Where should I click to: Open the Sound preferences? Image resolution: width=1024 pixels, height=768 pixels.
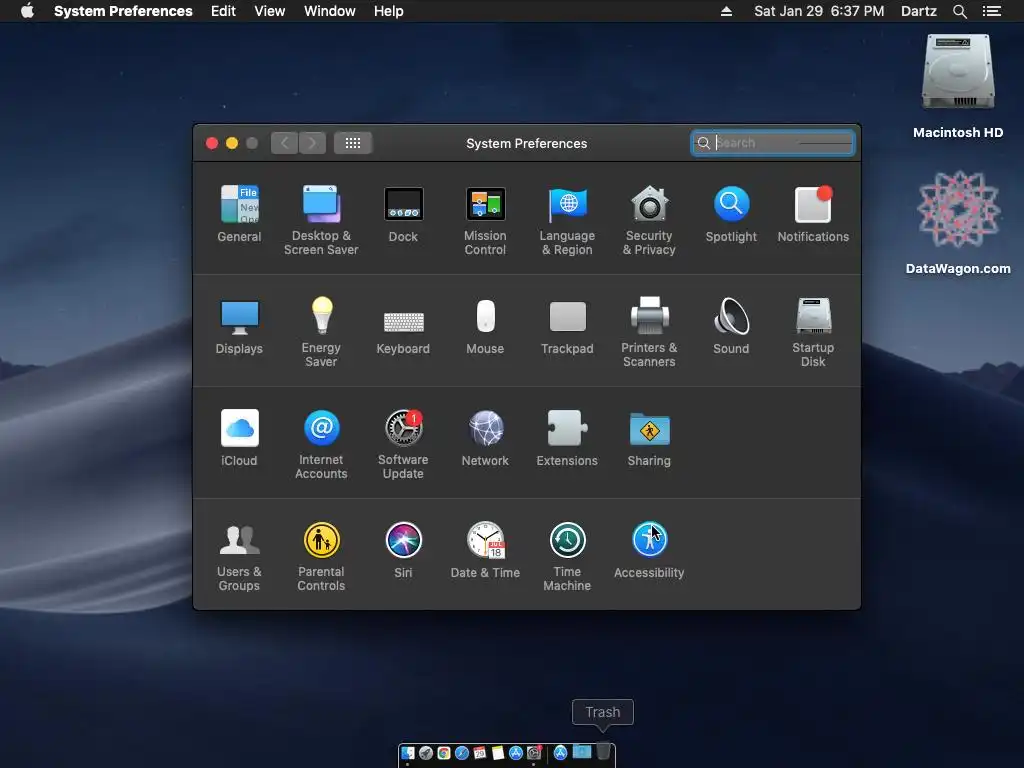pos(731,326)
